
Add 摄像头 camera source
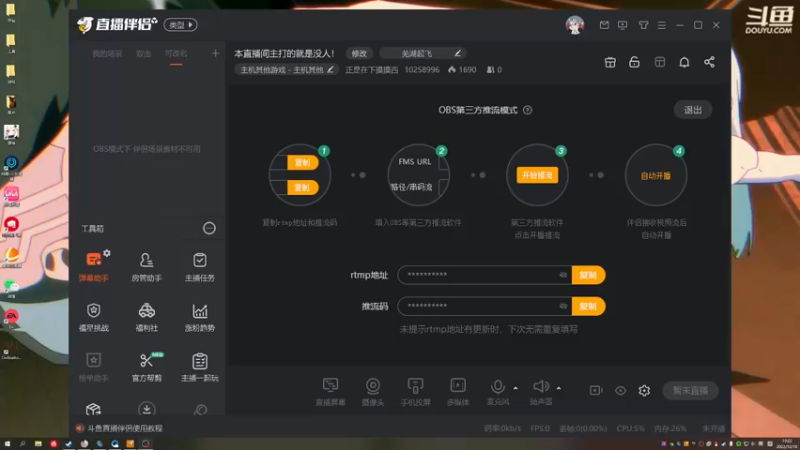pyautogui.click(x=373, y=391)
